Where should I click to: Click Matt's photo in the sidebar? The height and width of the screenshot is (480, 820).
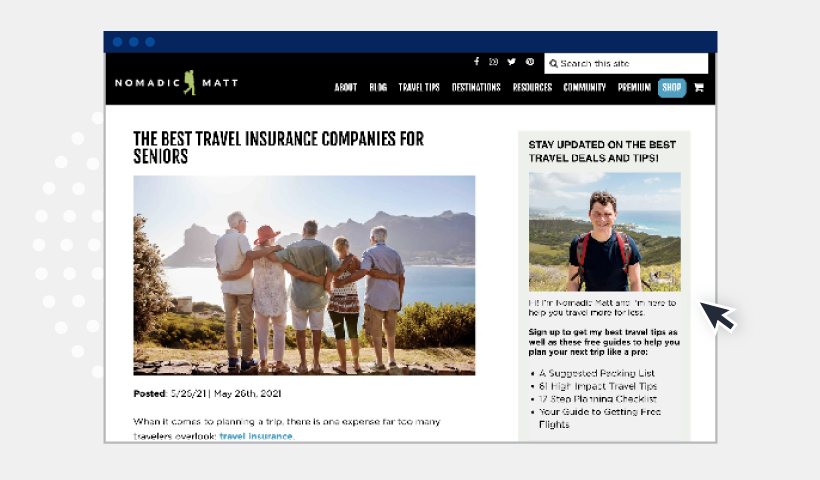coord(605,232)
